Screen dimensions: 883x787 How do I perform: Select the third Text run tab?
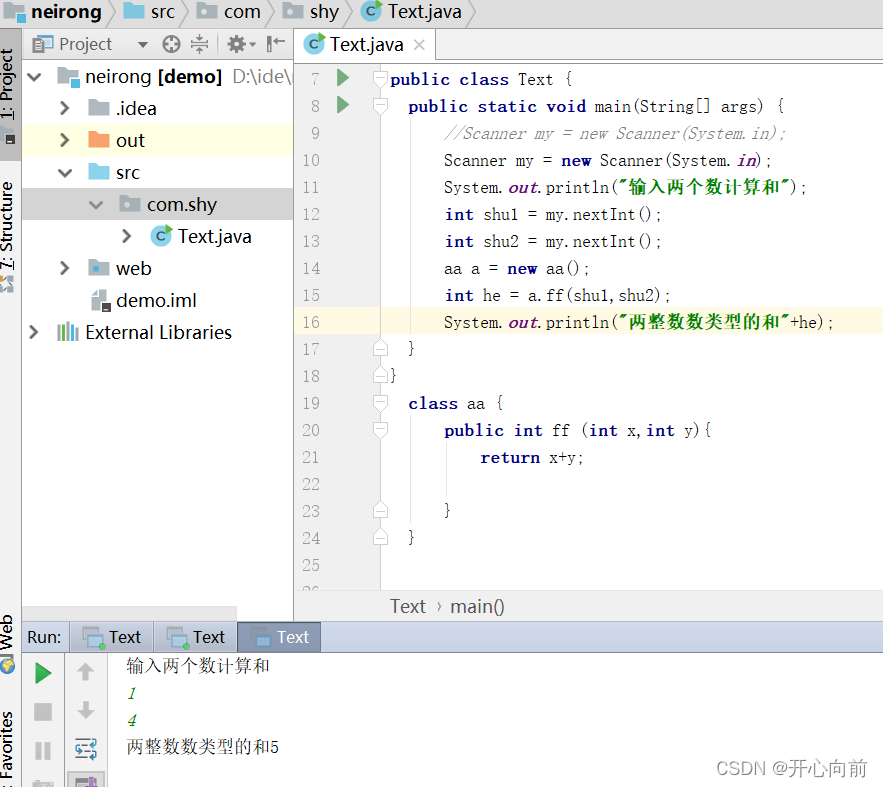click(x=279, y=637)
